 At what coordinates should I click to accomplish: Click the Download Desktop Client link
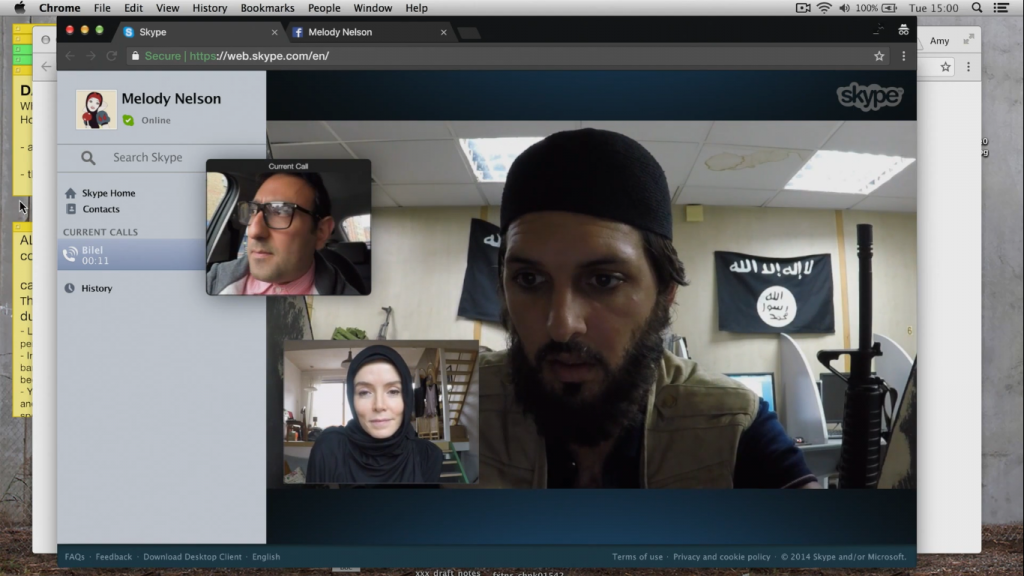[192, 557]
